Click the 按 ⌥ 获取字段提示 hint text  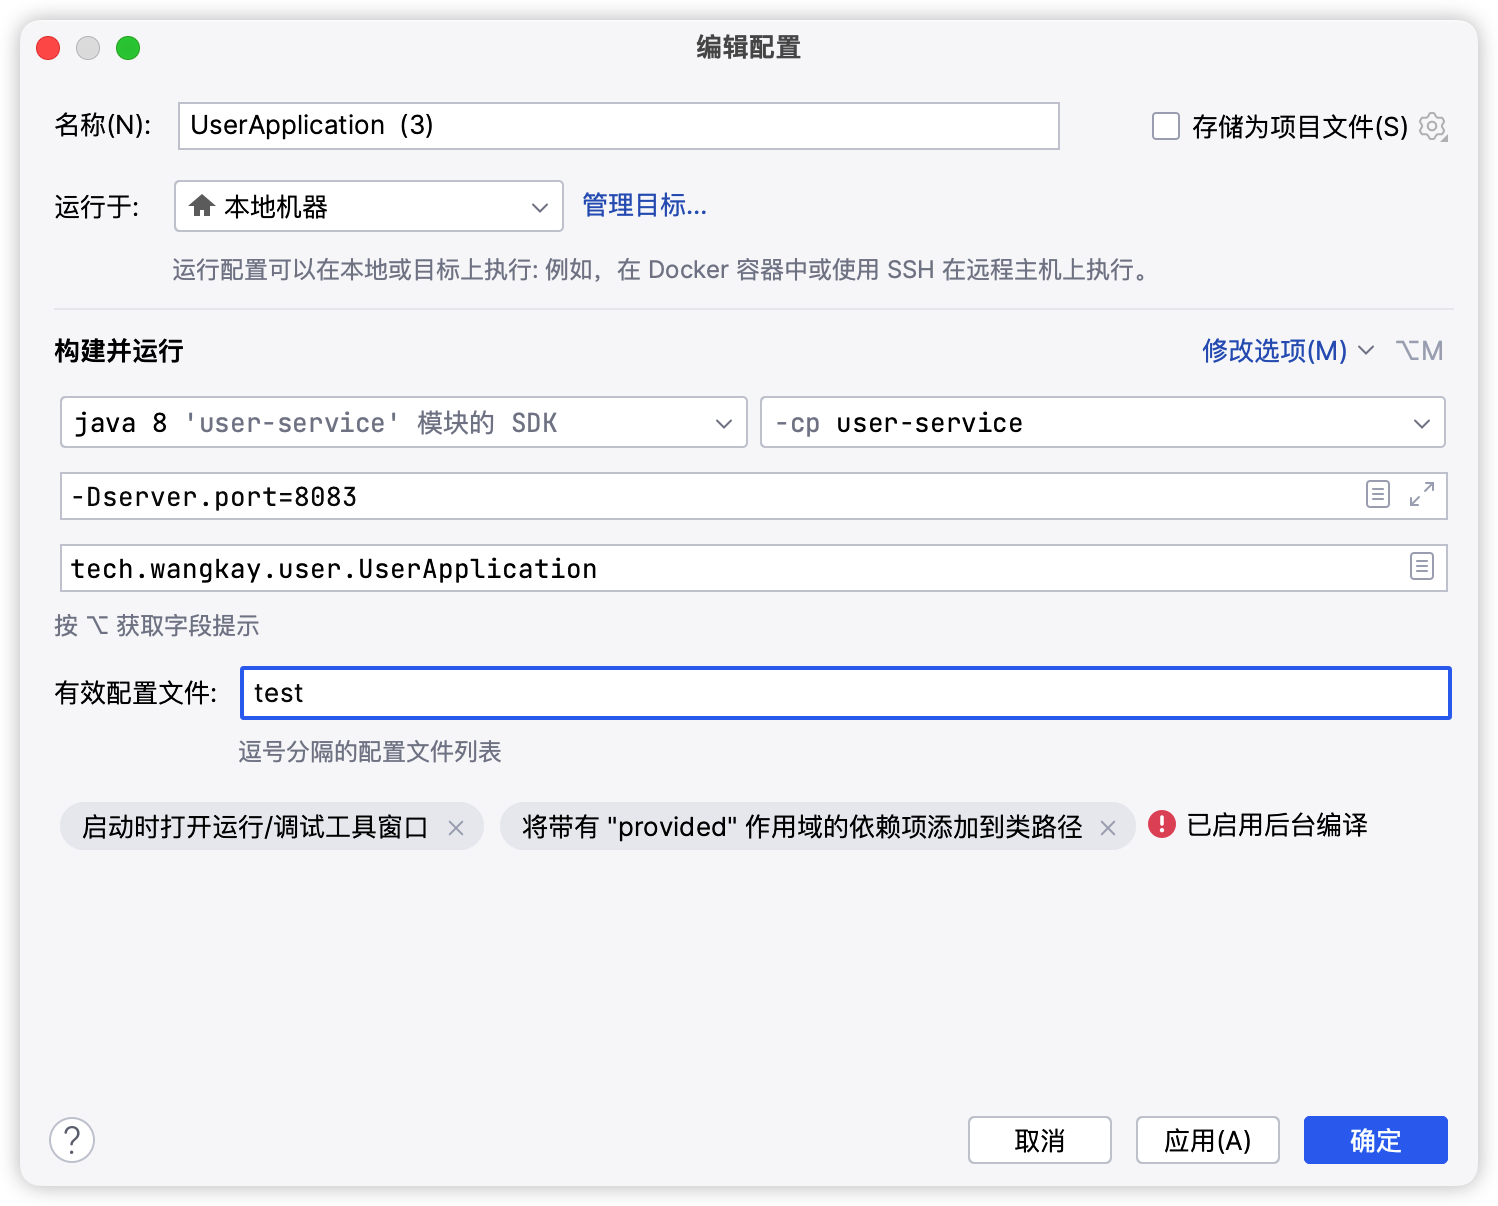pos(157,626)
